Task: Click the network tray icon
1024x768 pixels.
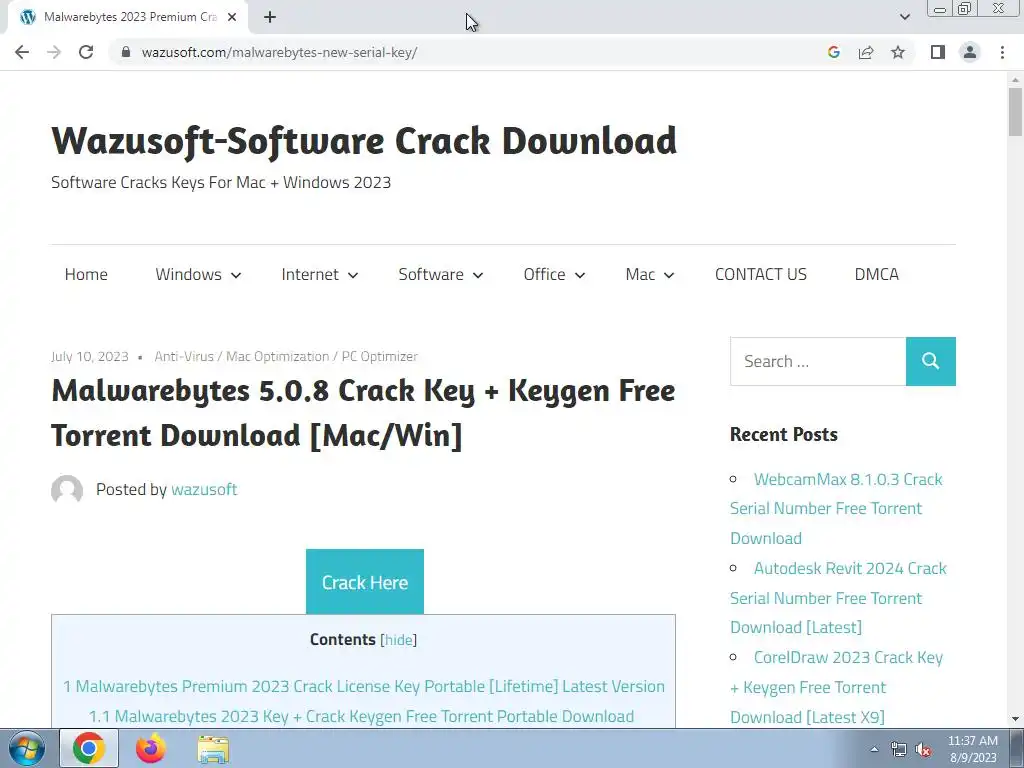Action: pyautogui.click(x=899, y=749)
